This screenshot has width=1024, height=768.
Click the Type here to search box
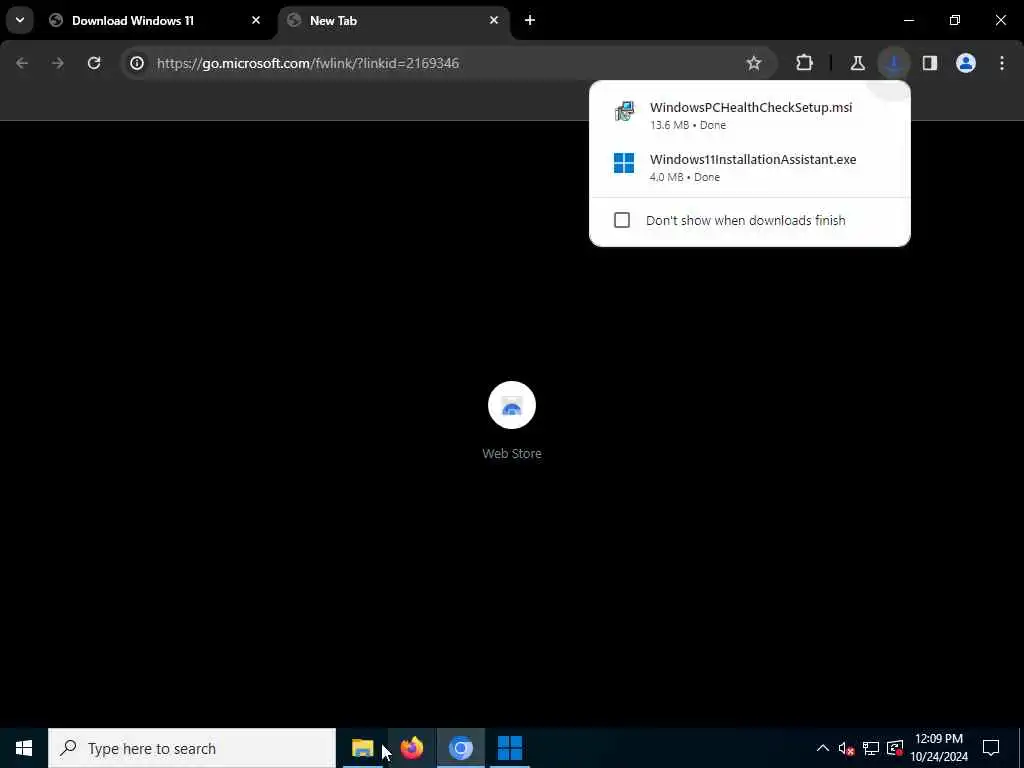pyautogui.click(x=192, y=748)
